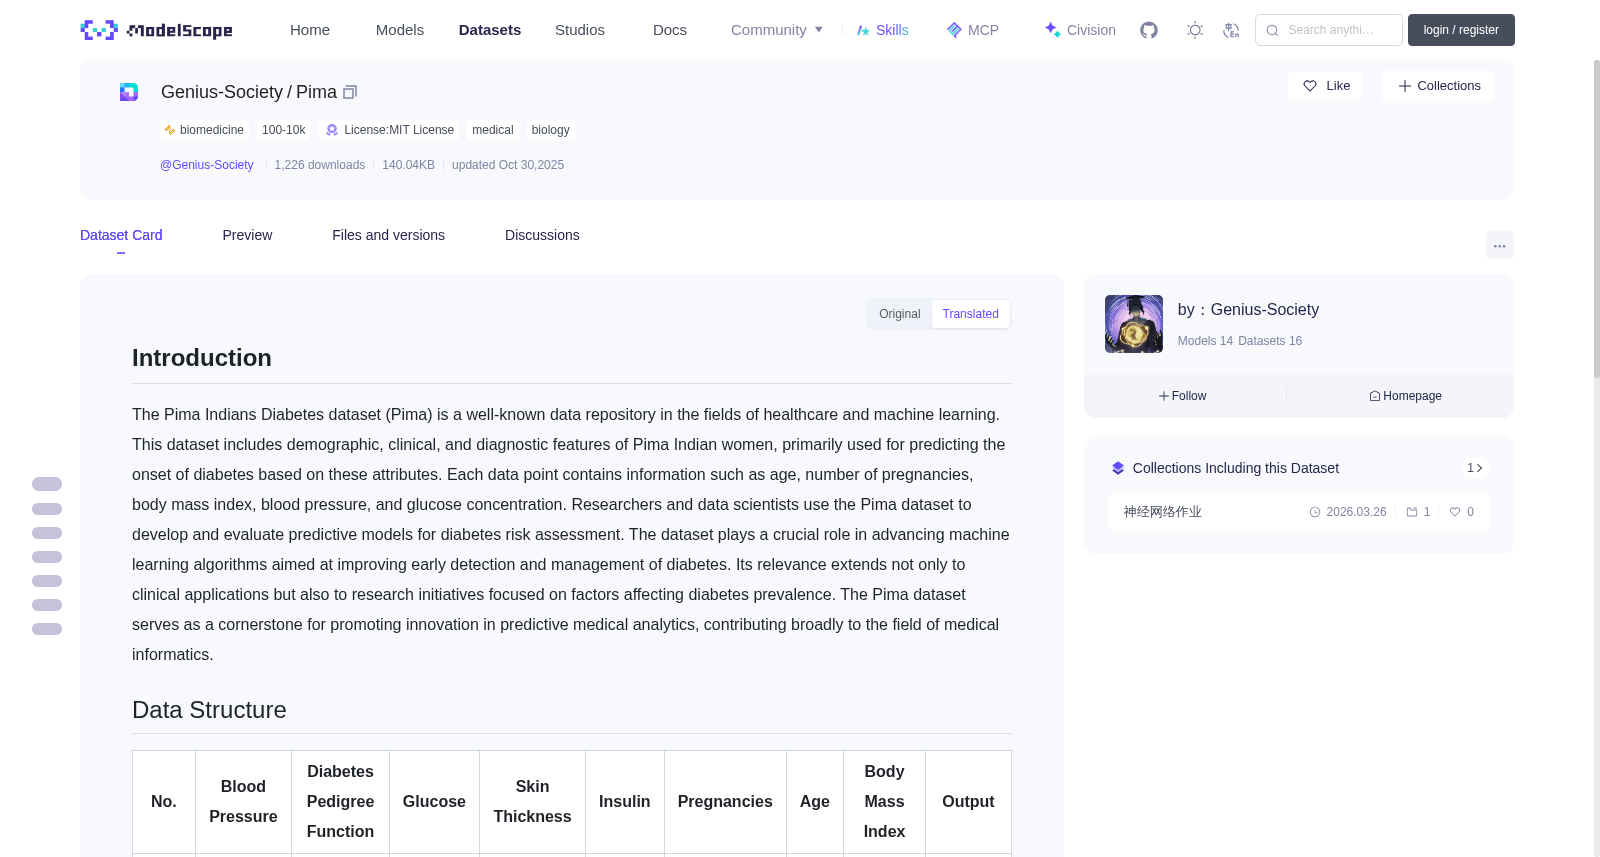
Task: Follow the Genius-Society author
Action: 1183,396
